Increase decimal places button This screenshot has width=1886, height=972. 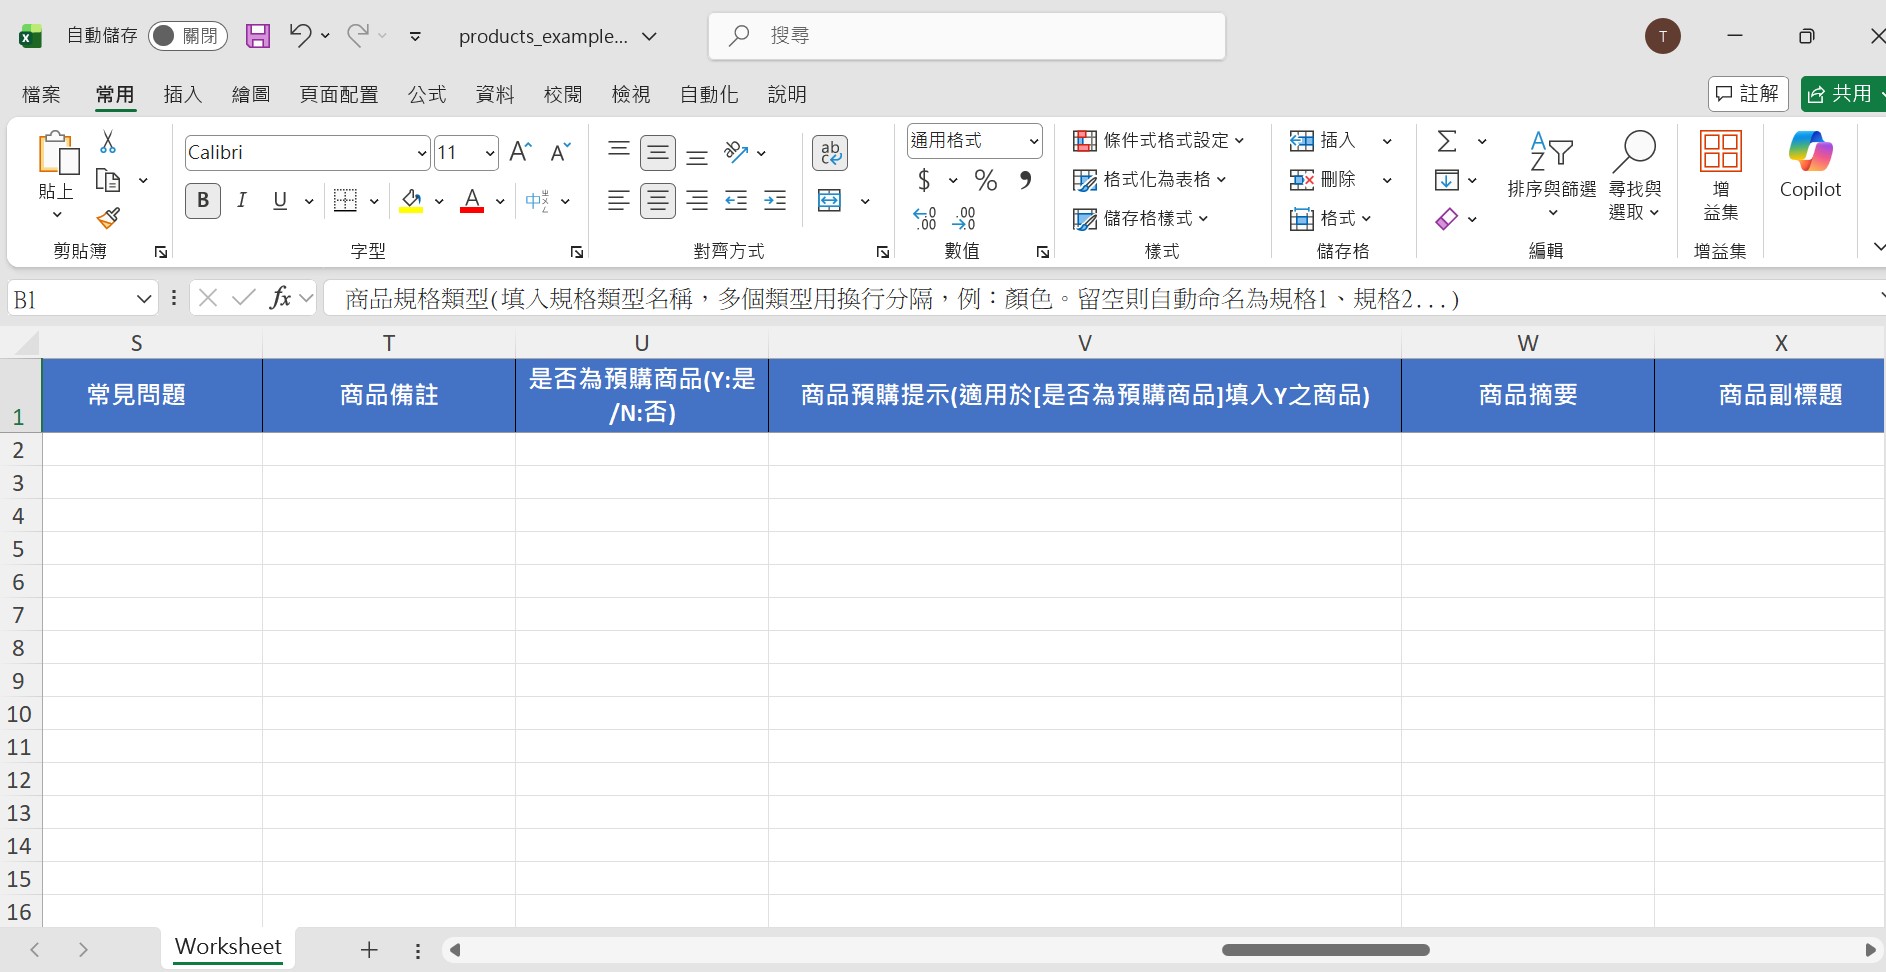pos(925,218)
